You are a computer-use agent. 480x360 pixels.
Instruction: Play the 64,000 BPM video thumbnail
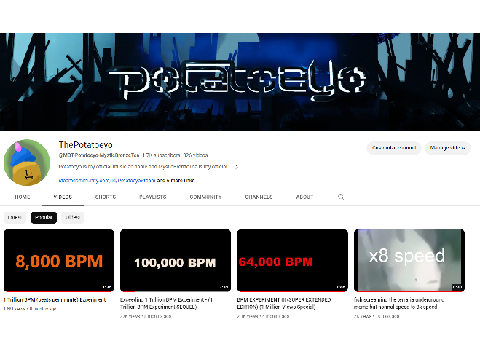292,260
